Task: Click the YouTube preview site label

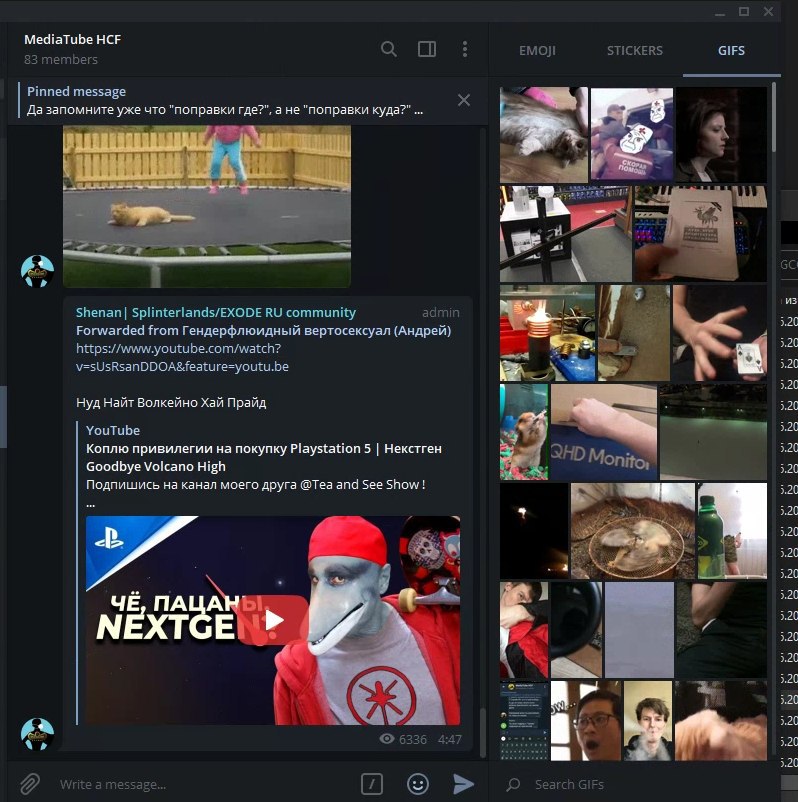Action: coord(113,430)
